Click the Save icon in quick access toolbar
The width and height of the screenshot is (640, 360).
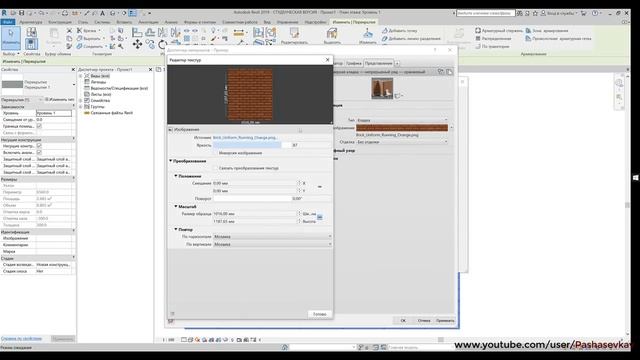[x=22, y=13]
